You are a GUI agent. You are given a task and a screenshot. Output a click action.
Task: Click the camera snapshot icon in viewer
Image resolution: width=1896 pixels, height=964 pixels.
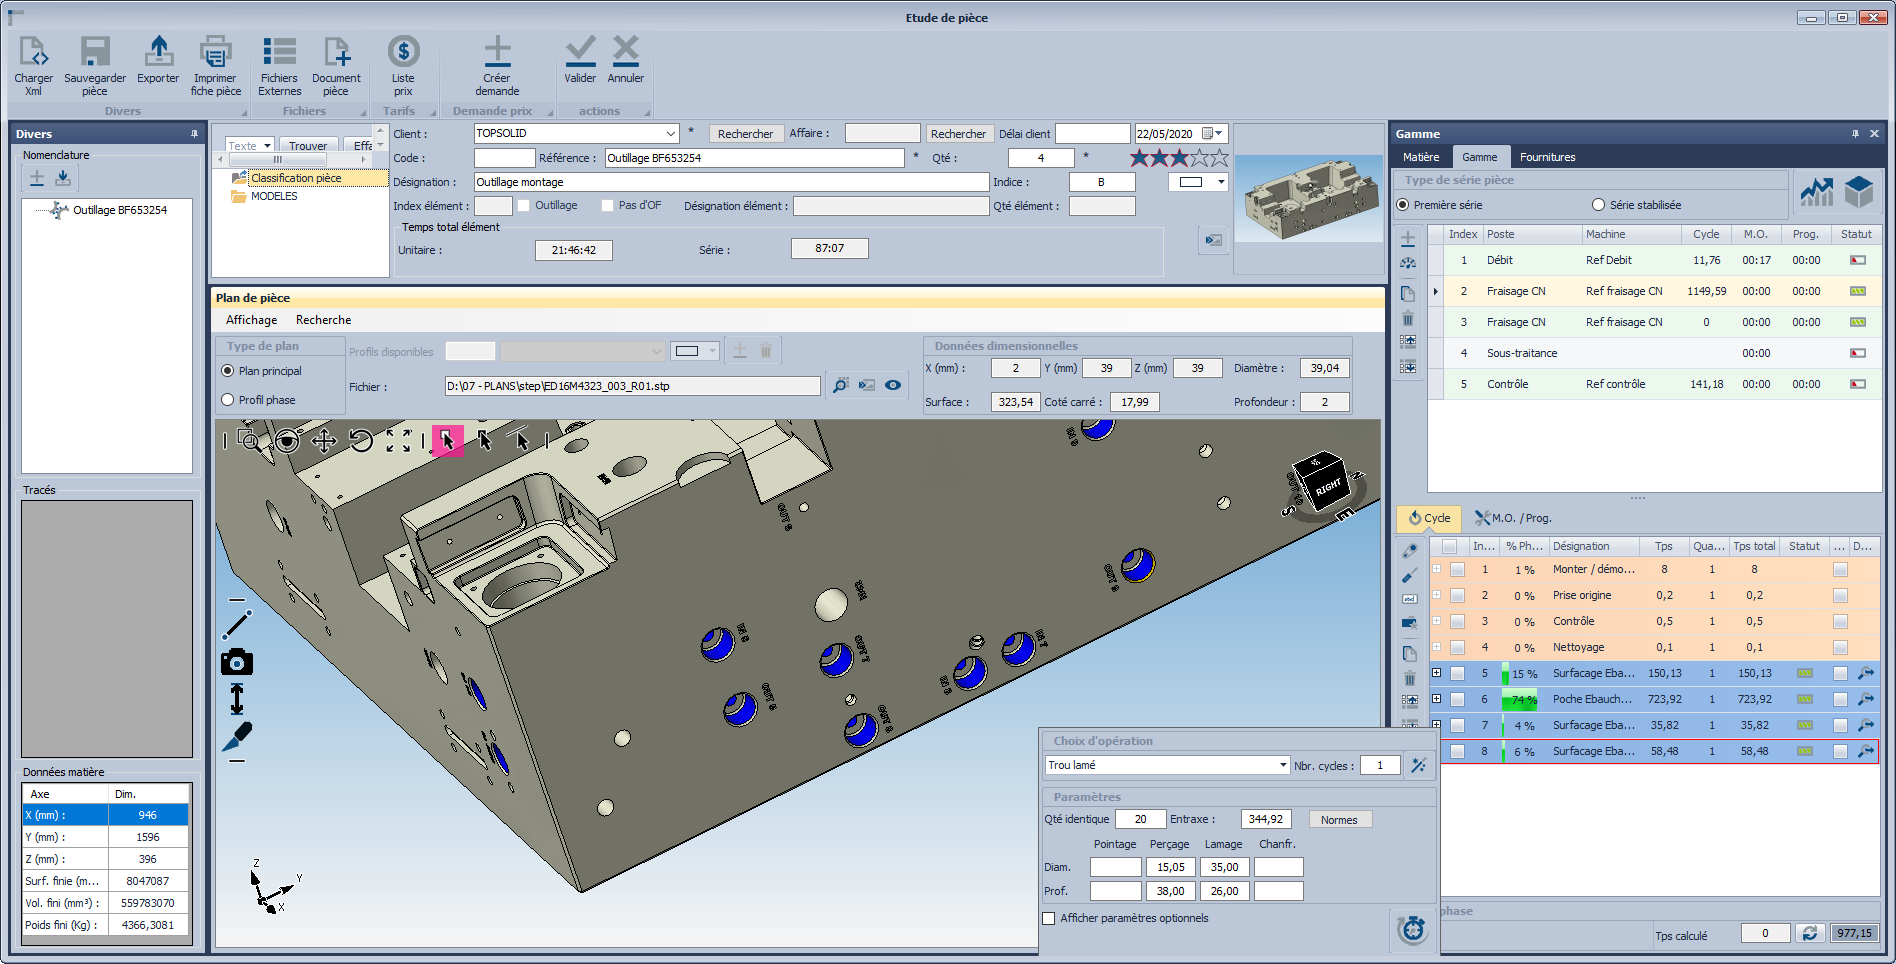(x=237, y=662)
